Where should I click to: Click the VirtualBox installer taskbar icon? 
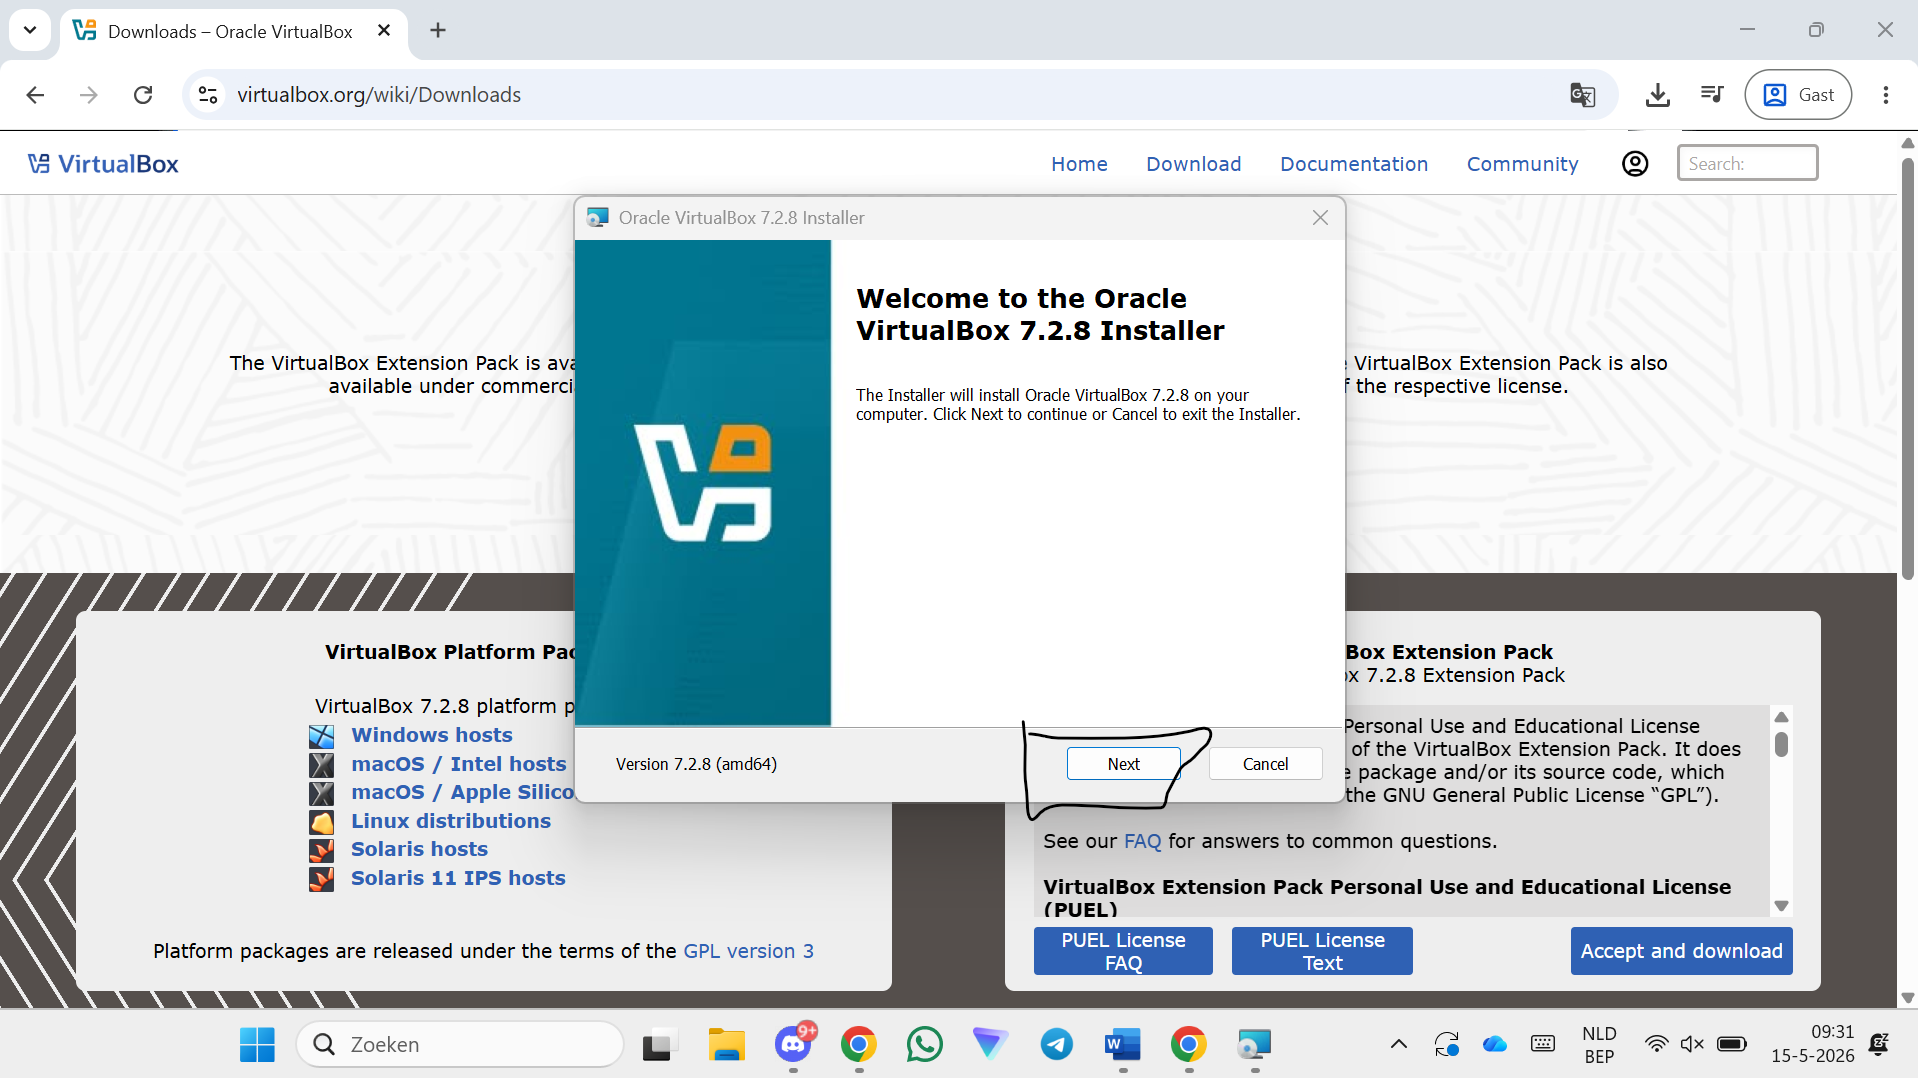(x=1254, y=1045)
